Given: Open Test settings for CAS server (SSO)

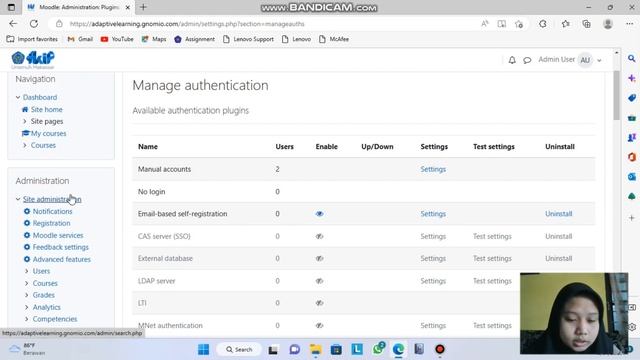Looking at the screenshot, I should (492, 236).
